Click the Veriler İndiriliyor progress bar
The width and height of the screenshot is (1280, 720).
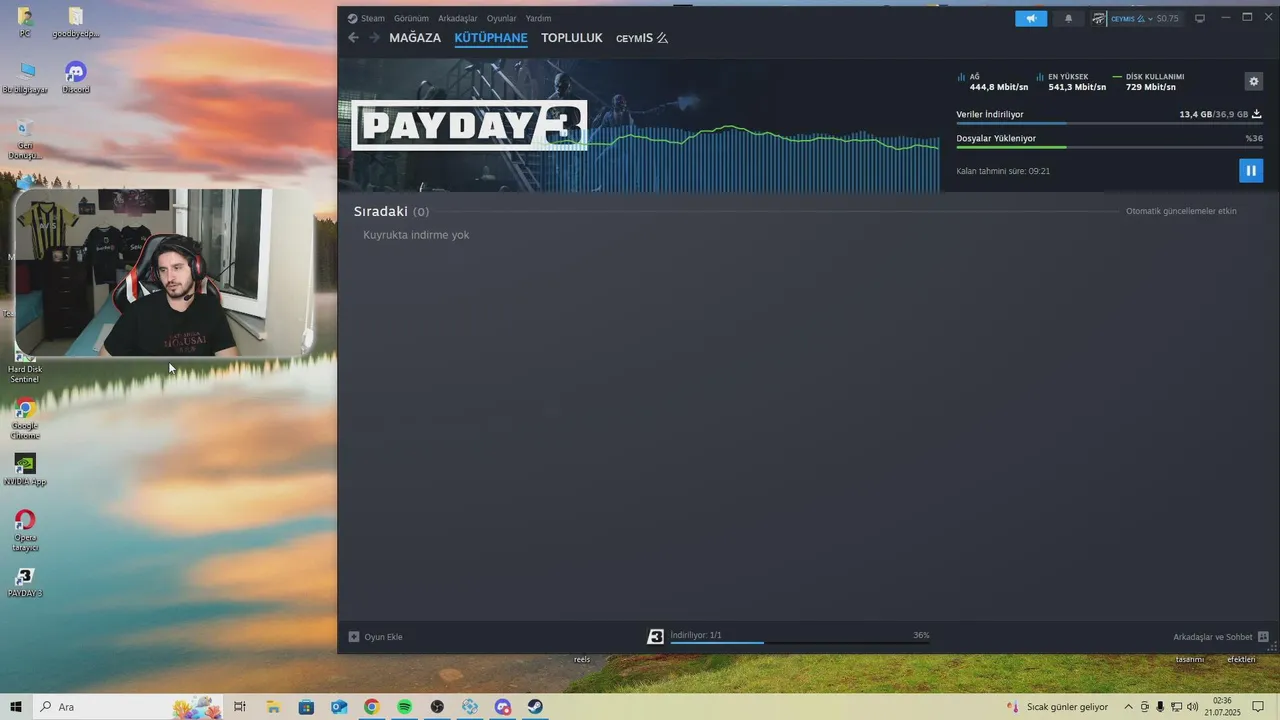coord(1109,123)
